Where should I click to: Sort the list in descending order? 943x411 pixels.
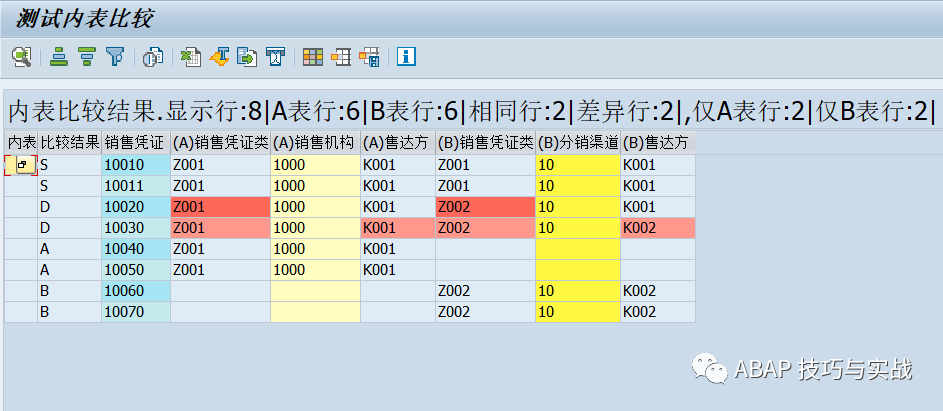tap(87, 57)
